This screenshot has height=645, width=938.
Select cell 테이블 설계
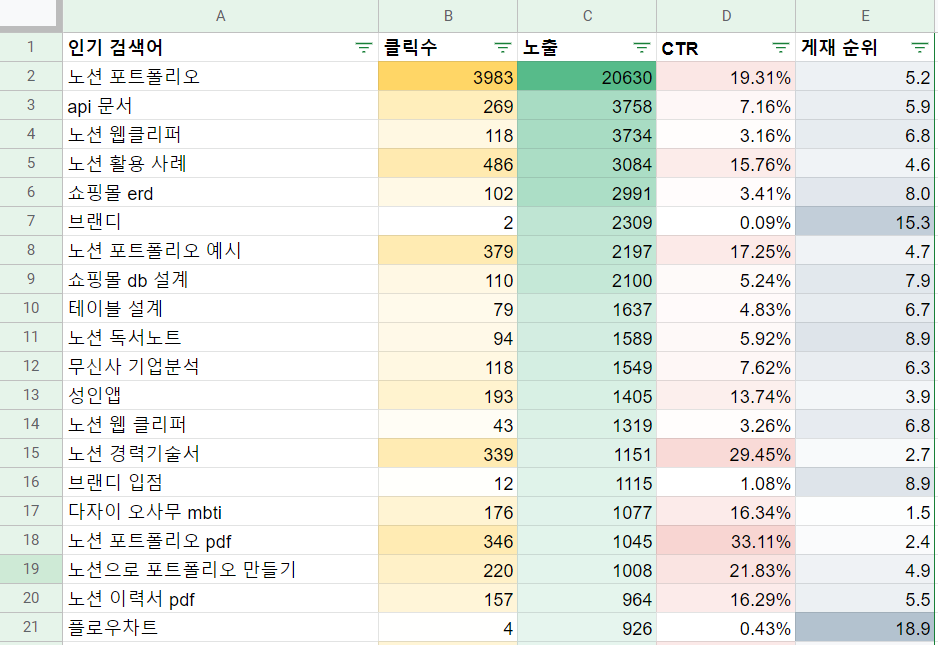click(221, 308)
